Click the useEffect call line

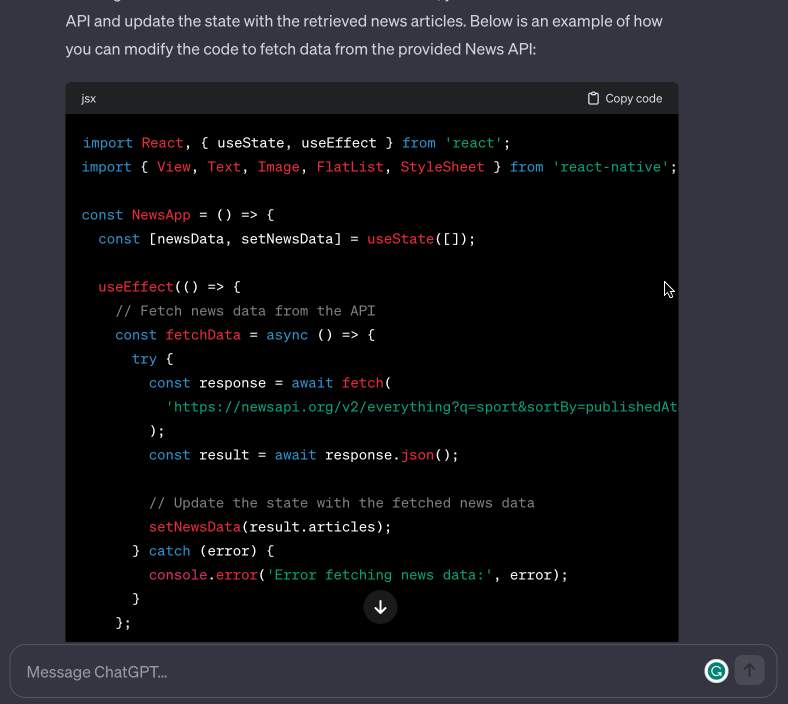point(169,287)
